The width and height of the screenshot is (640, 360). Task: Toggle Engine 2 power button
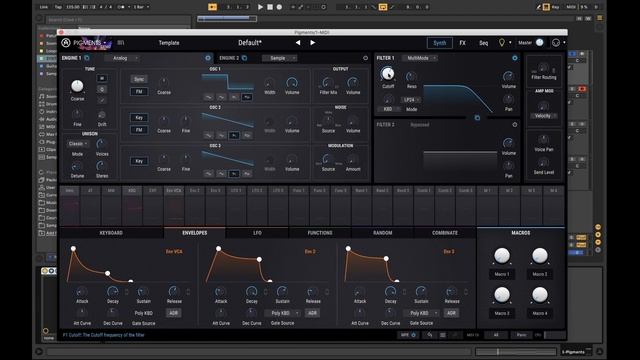tap(365, 58)
